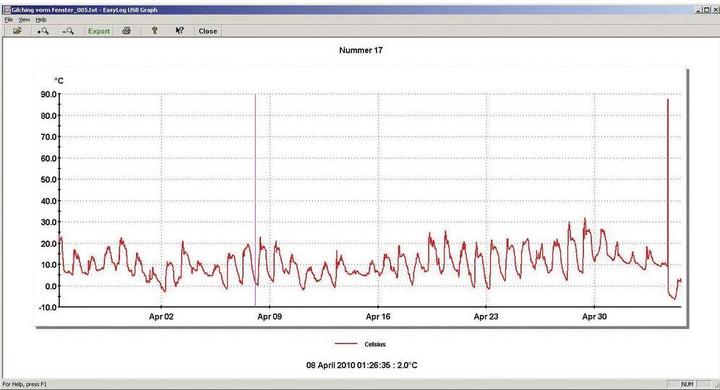Click the Celsius legend label
This screenshot has width=720, height=390.
pyautogui.click(x=375, y=344)
